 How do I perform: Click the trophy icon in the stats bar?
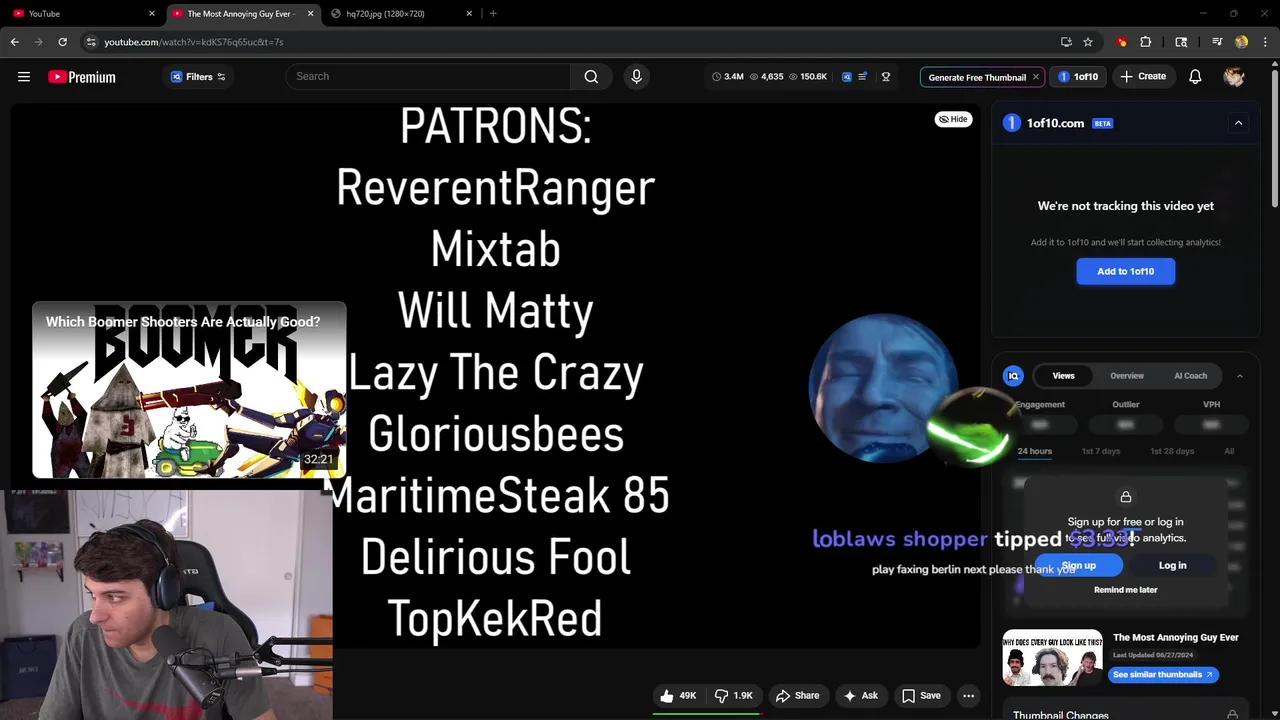pyautogui.click(x=886, y=77)
